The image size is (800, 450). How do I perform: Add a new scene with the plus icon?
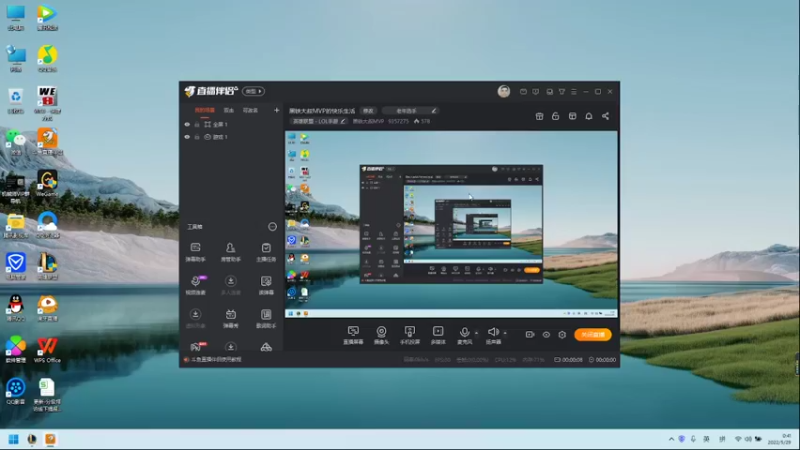(x=277, y=110)
